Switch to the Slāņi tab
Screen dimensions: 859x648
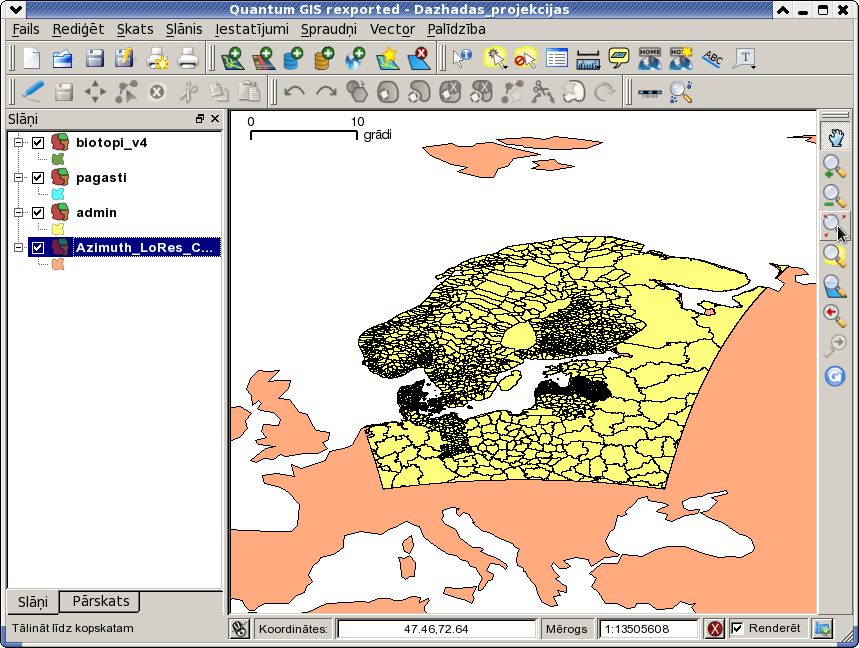pyautogui.click(x=33, y=602)
